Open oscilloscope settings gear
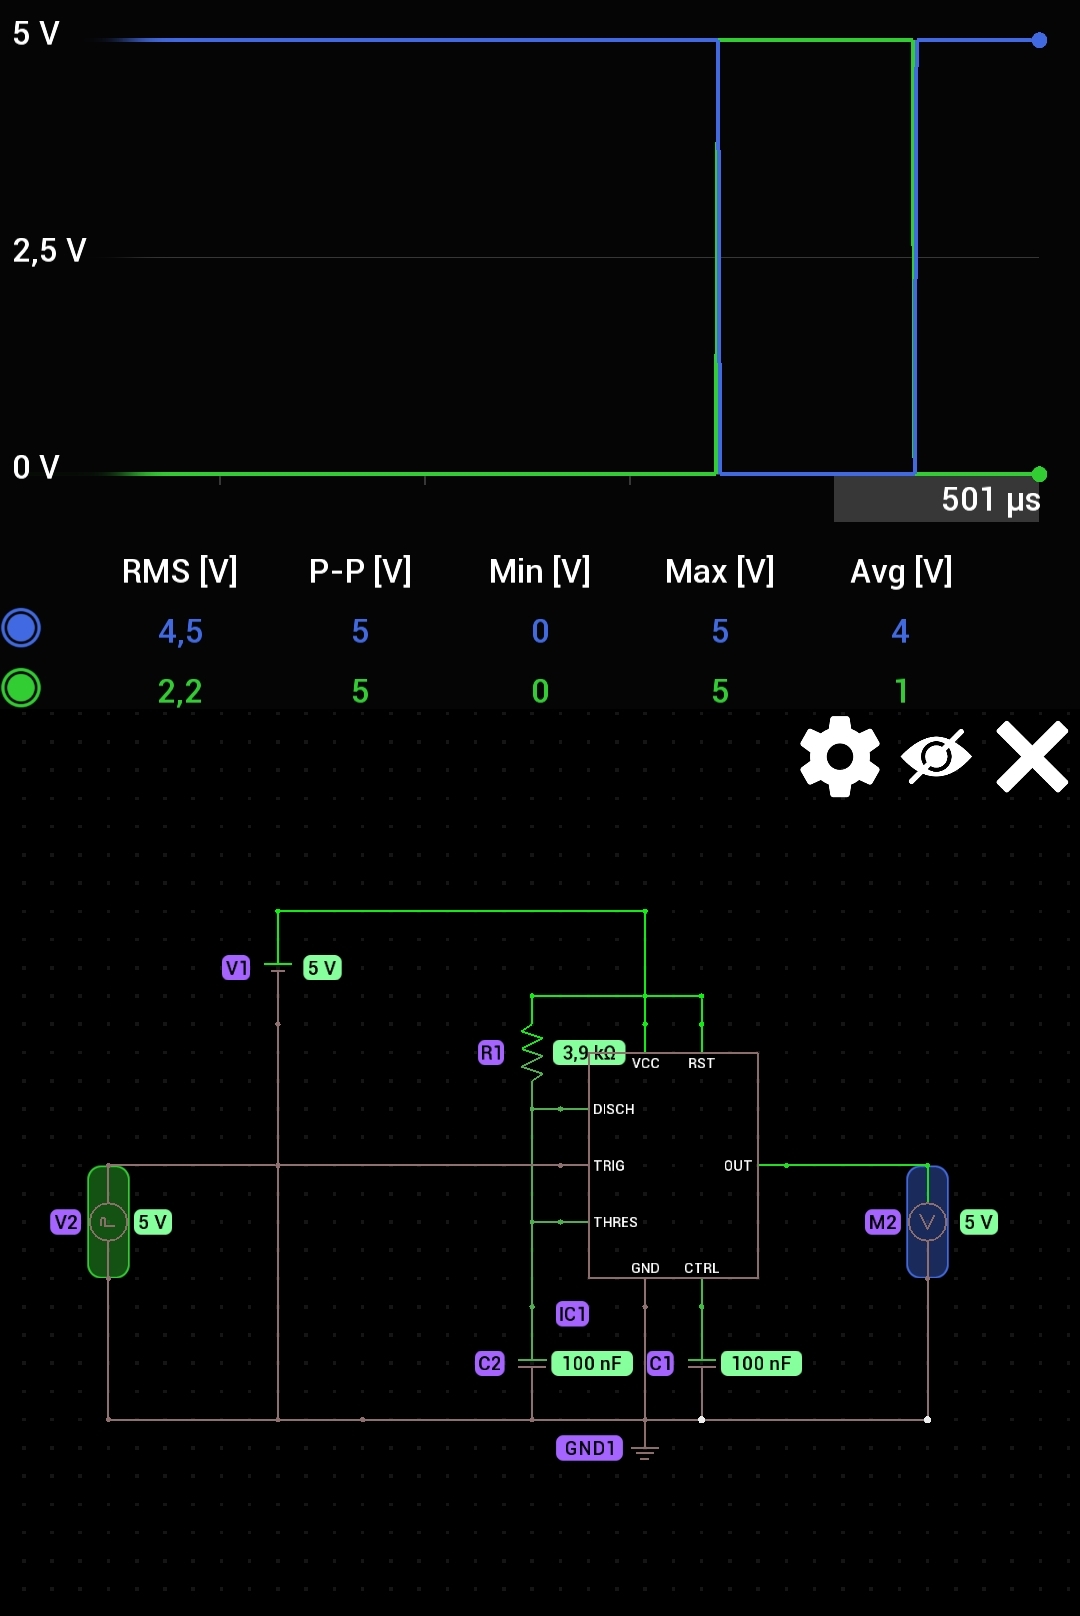Viewport: 1080px width, 1616px height. [x=839, y=757]
